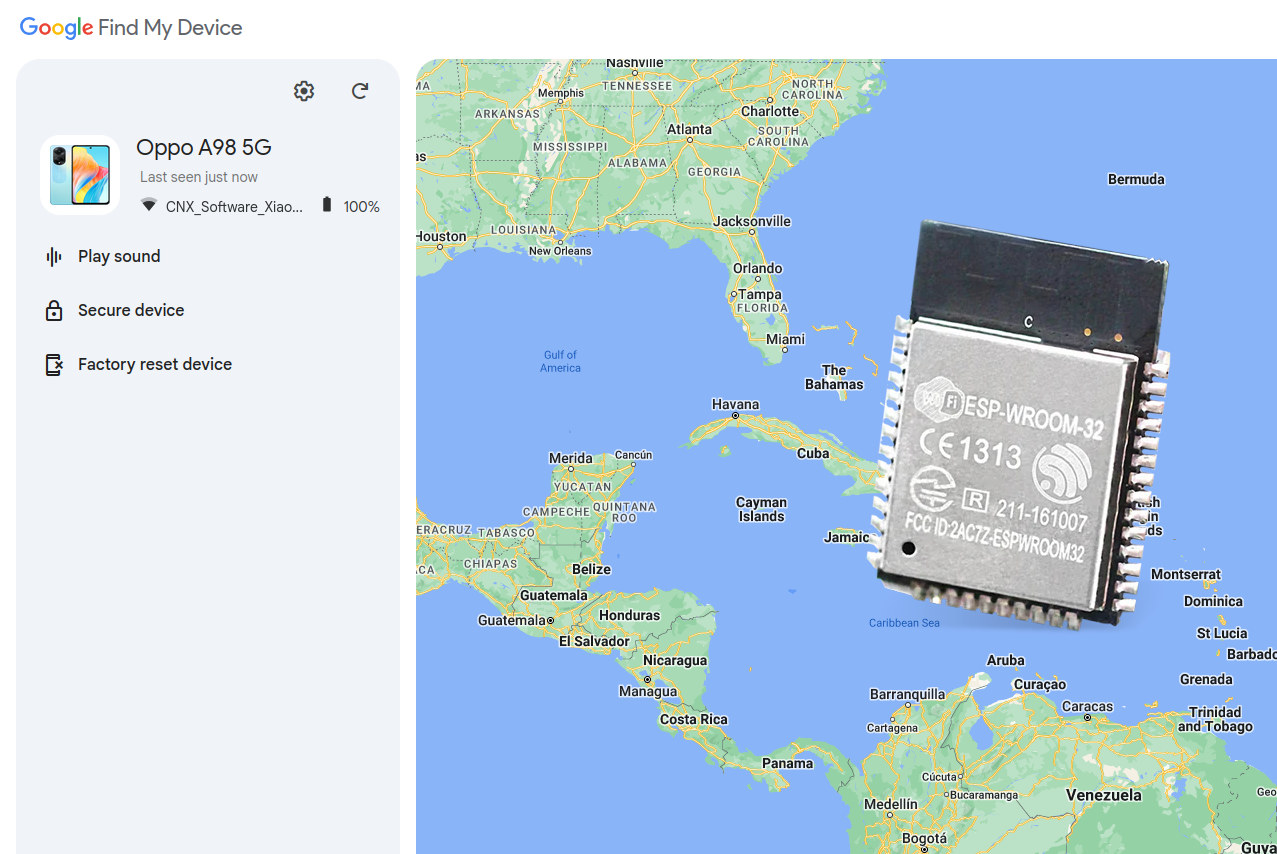Select Factory reset device
This screenshot has width=1277, height=854.
(155, 364)
